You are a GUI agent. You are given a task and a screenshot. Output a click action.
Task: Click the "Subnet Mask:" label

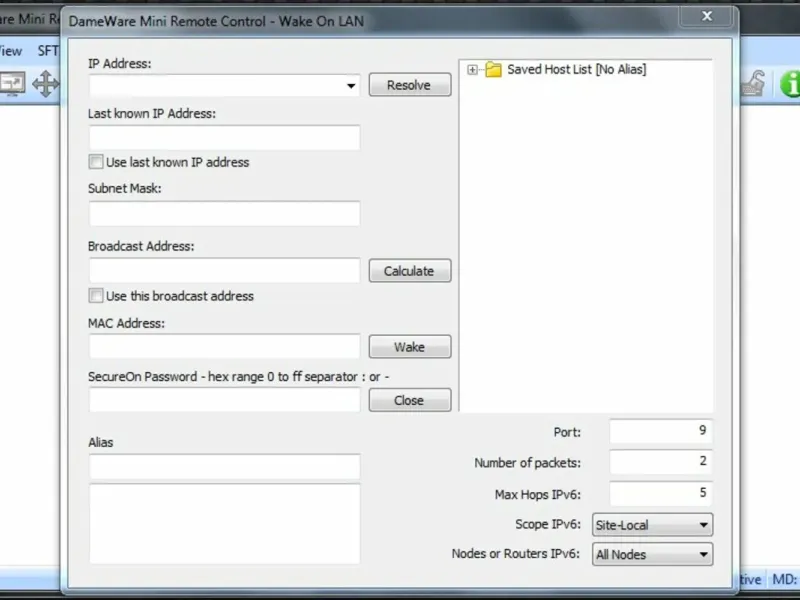(x=124, y=188)
